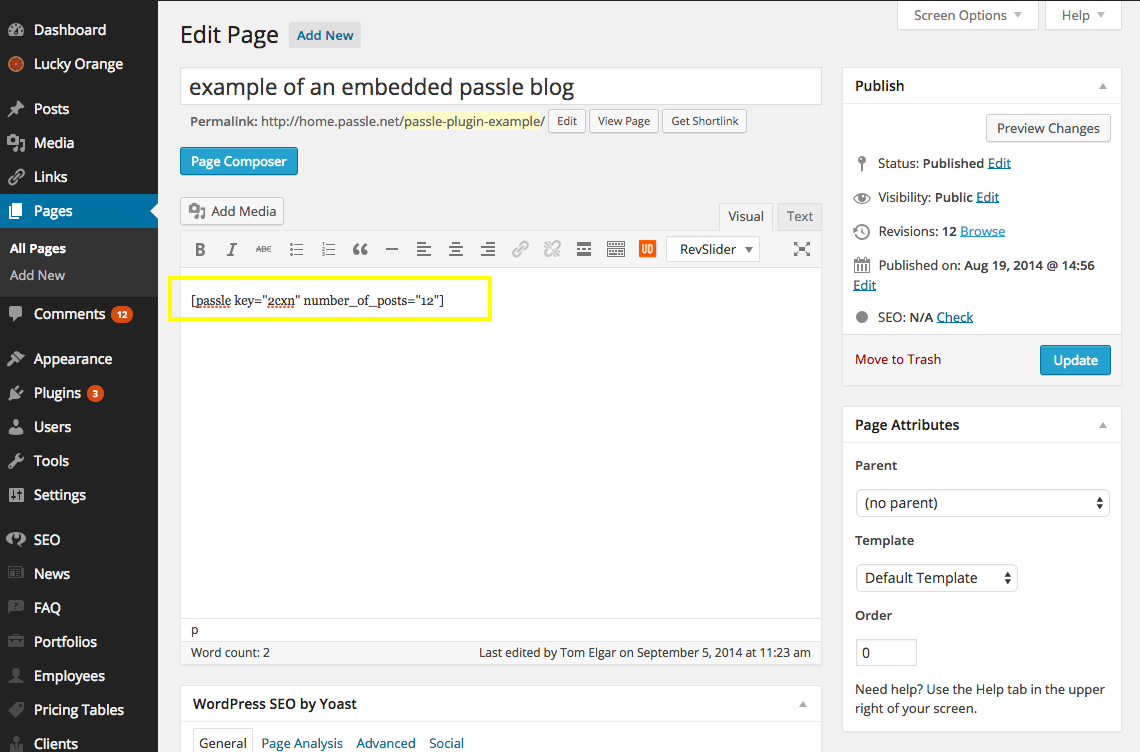
Task: Move page to Trash
Action: [898, 359]
